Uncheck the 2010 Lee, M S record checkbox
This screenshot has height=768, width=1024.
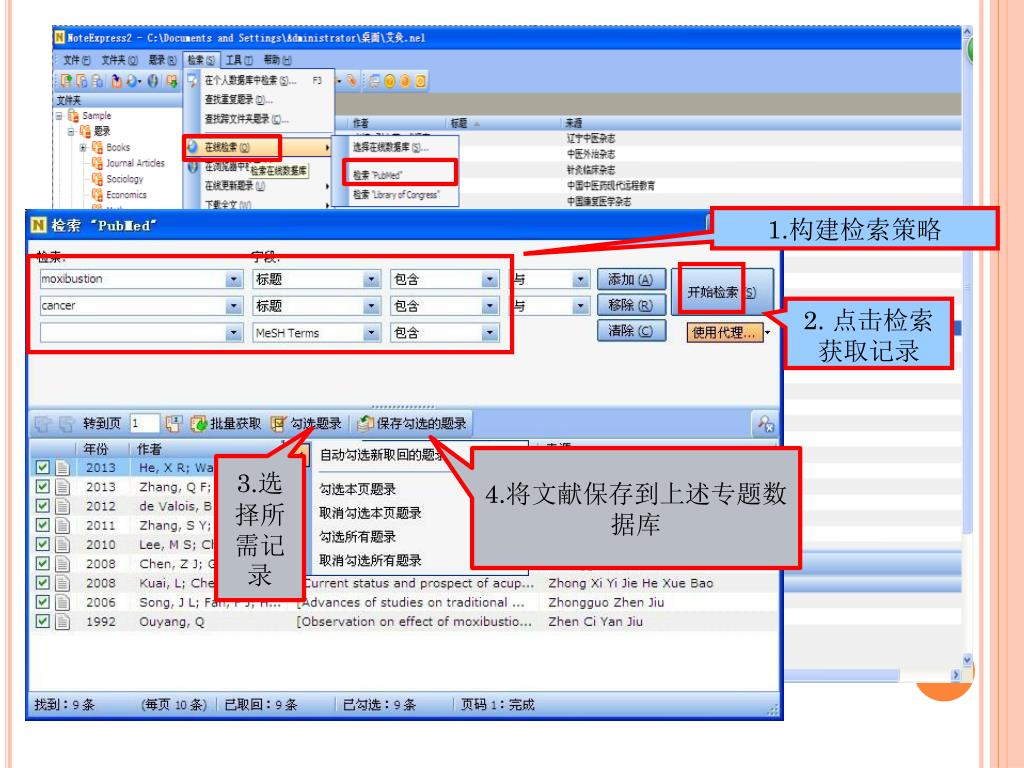click(x=42, y=544)
